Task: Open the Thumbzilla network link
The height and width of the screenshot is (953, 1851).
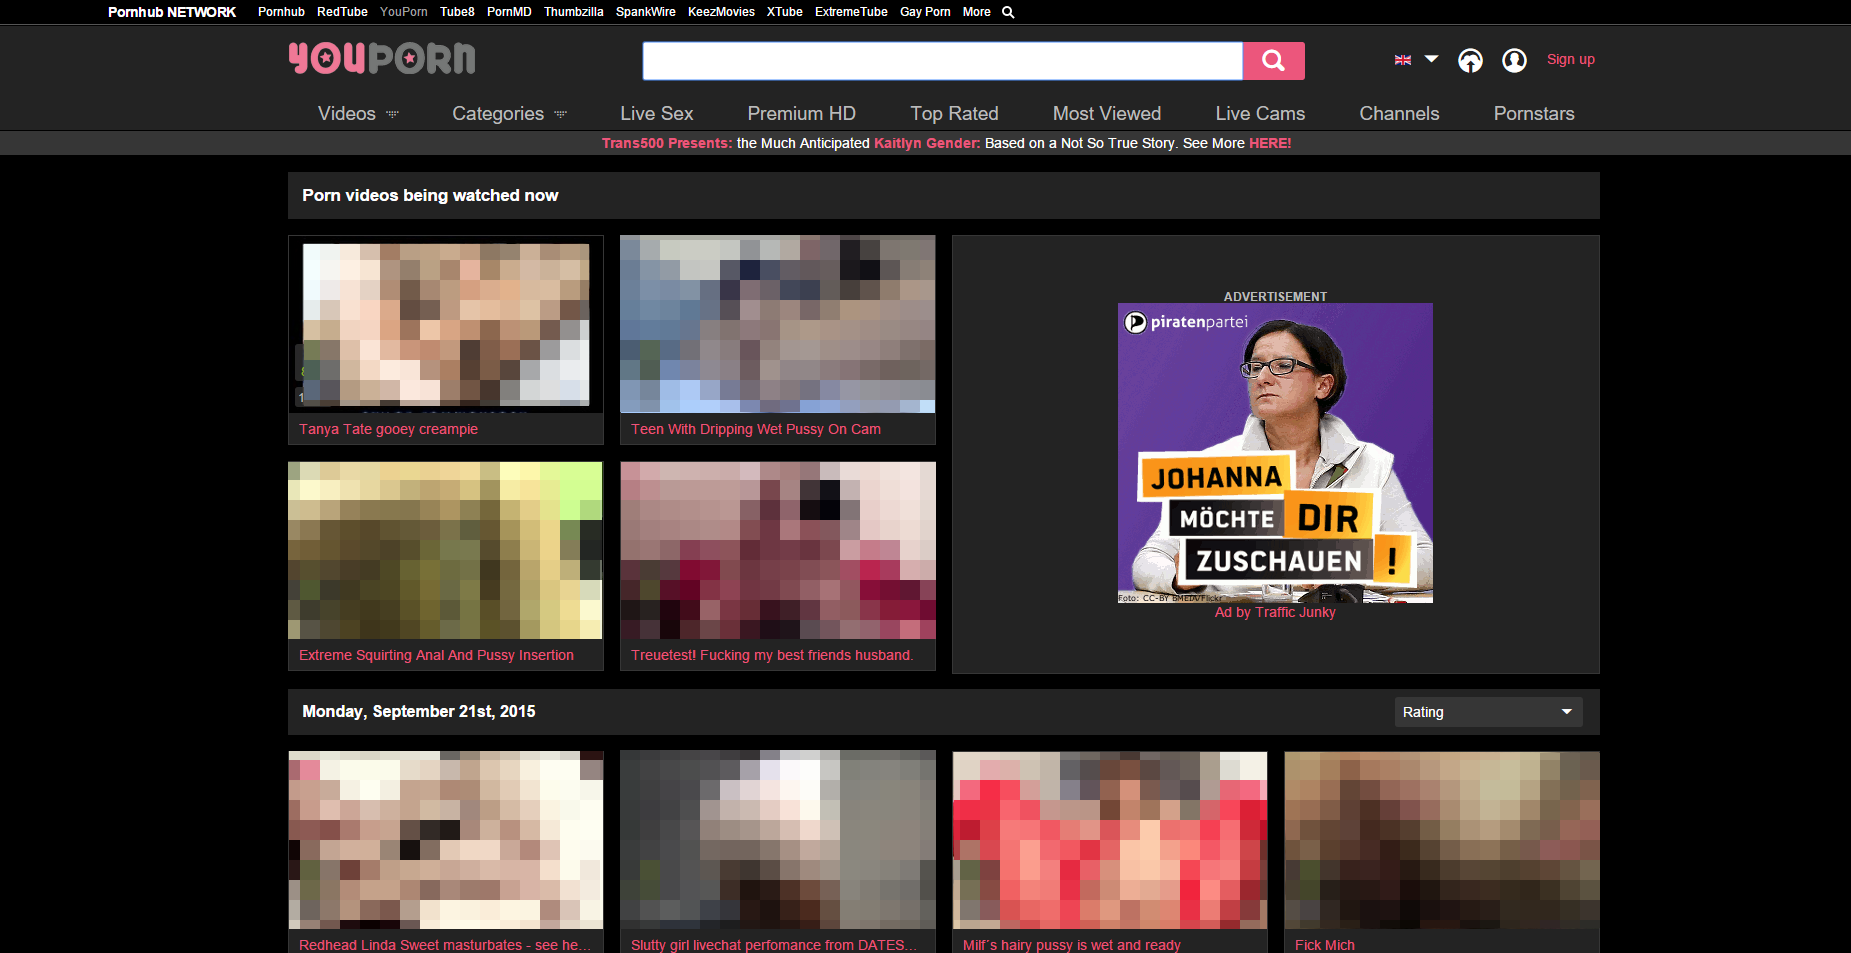Action: [573, 12]
